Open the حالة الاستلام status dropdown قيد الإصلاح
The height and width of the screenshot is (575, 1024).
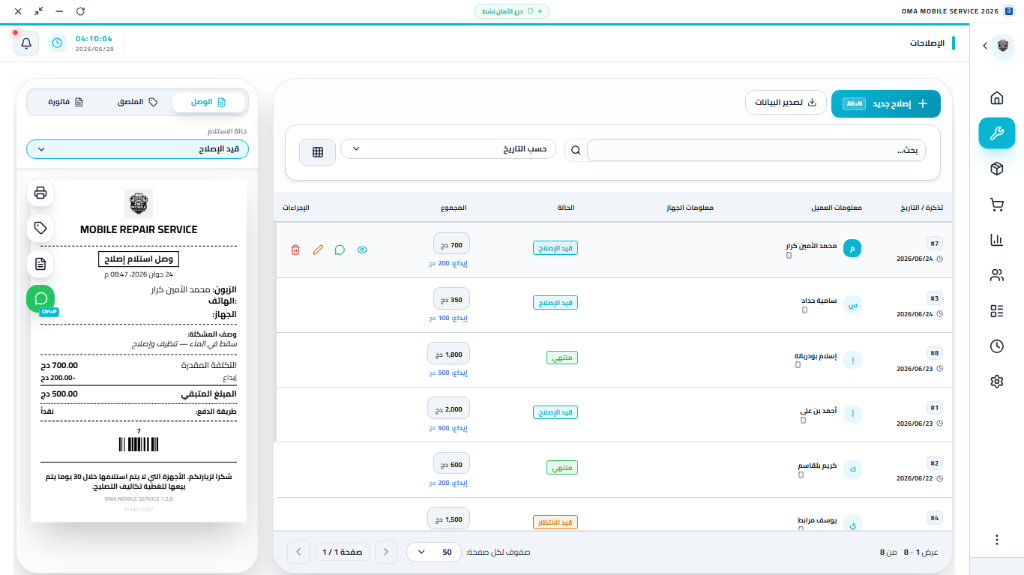tap(137, 149)
